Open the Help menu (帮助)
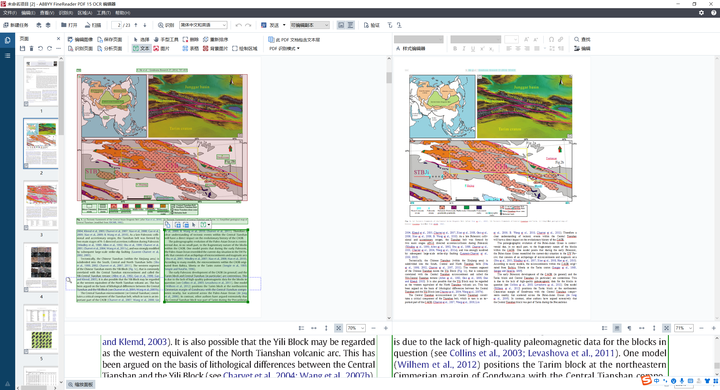Screen dimensions: 720x390 click(x=122, y=13)
